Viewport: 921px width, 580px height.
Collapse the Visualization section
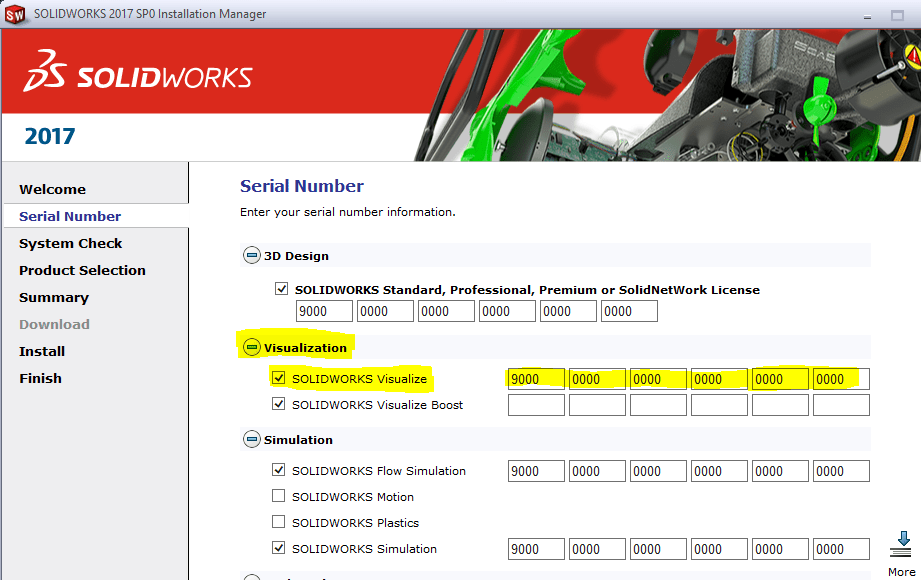252,348
